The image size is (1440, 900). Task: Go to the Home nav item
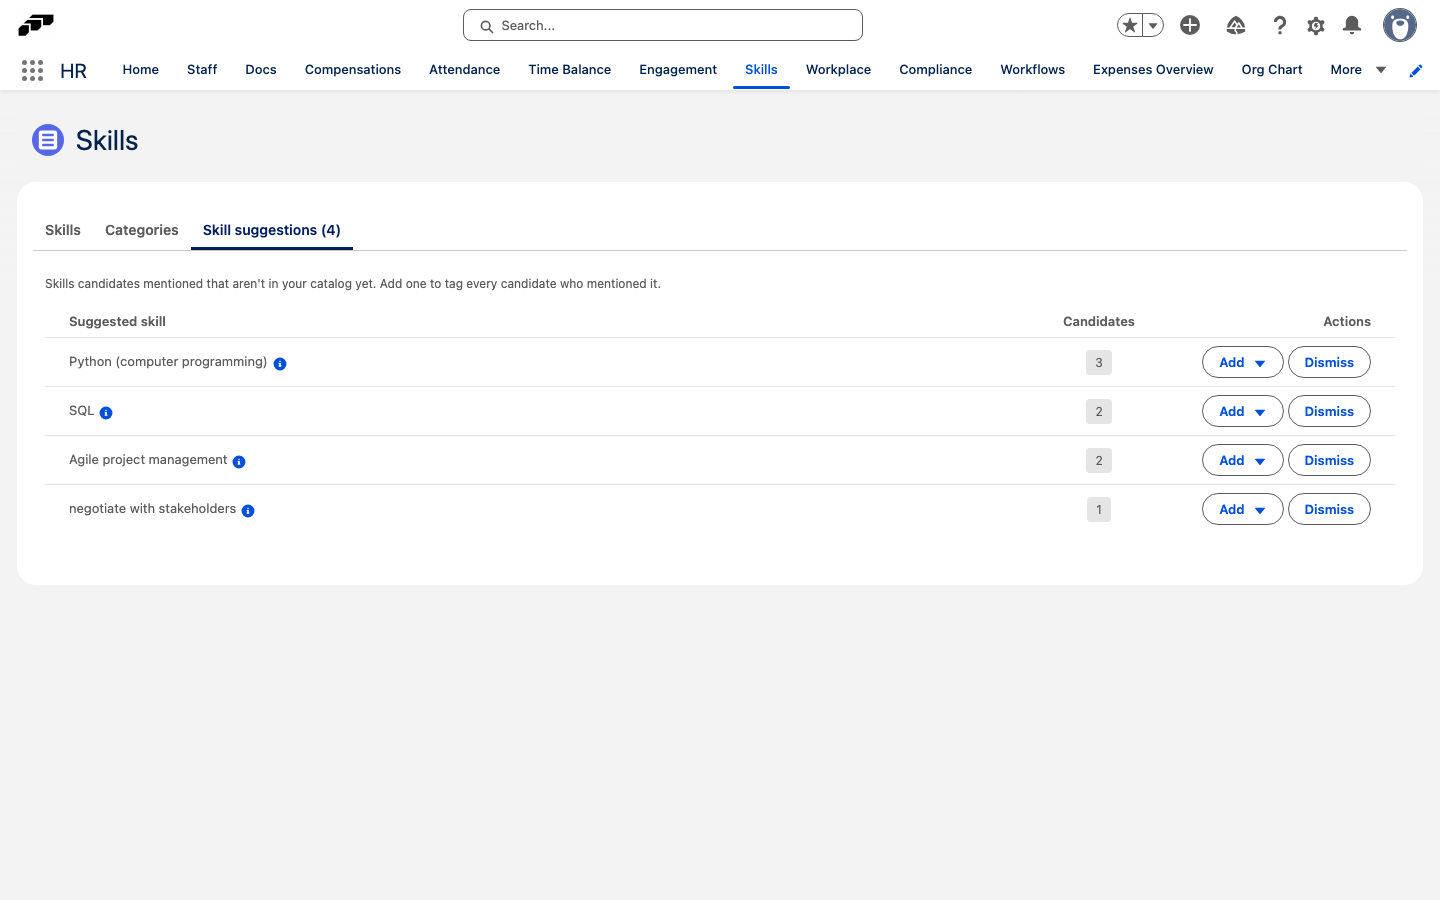pyautogui.click(x=141, y=70)
